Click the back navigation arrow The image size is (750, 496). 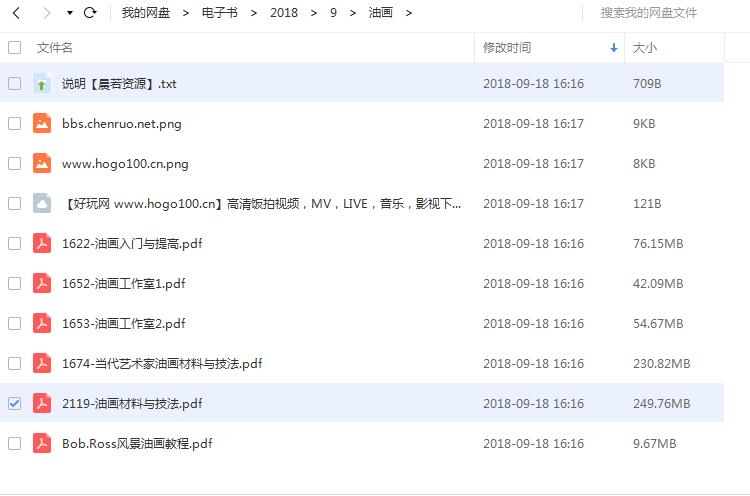16,13
